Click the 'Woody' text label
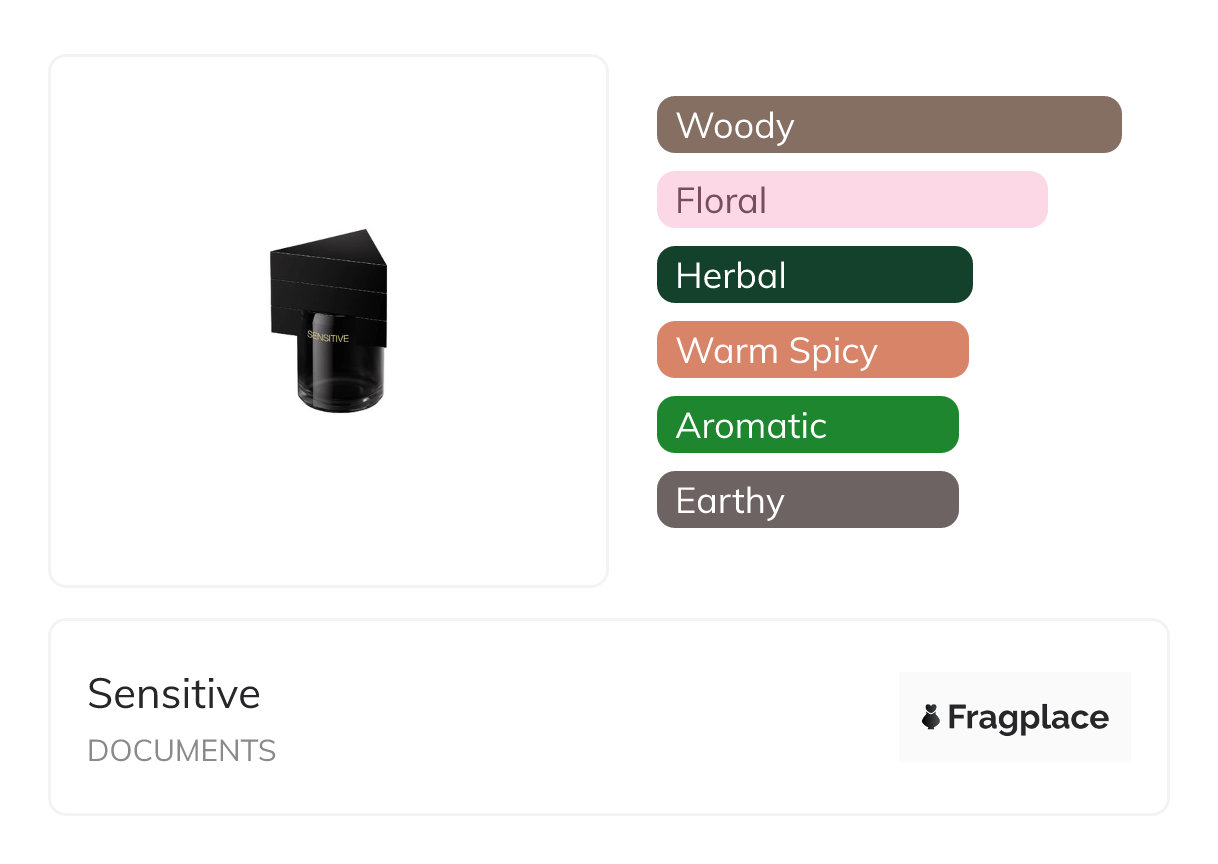1218x864 pixels. (x=735, y=126)
